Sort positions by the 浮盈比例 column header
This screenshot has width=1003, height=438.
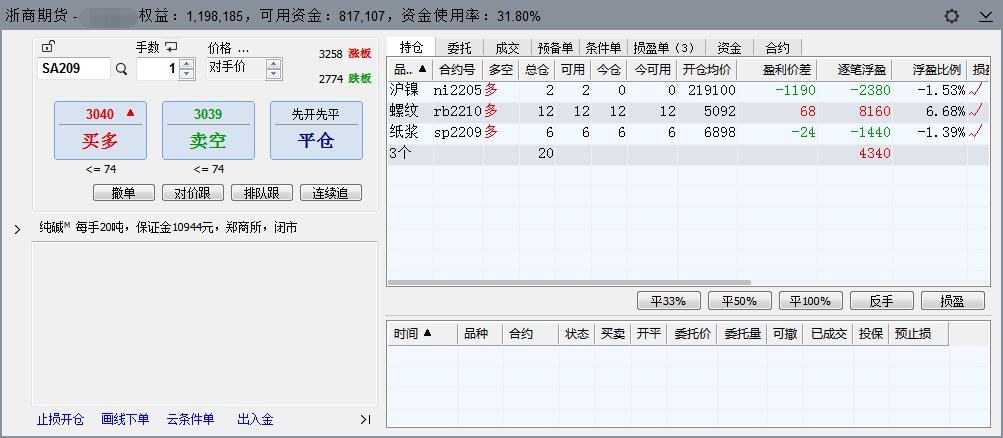click(935, 70)
